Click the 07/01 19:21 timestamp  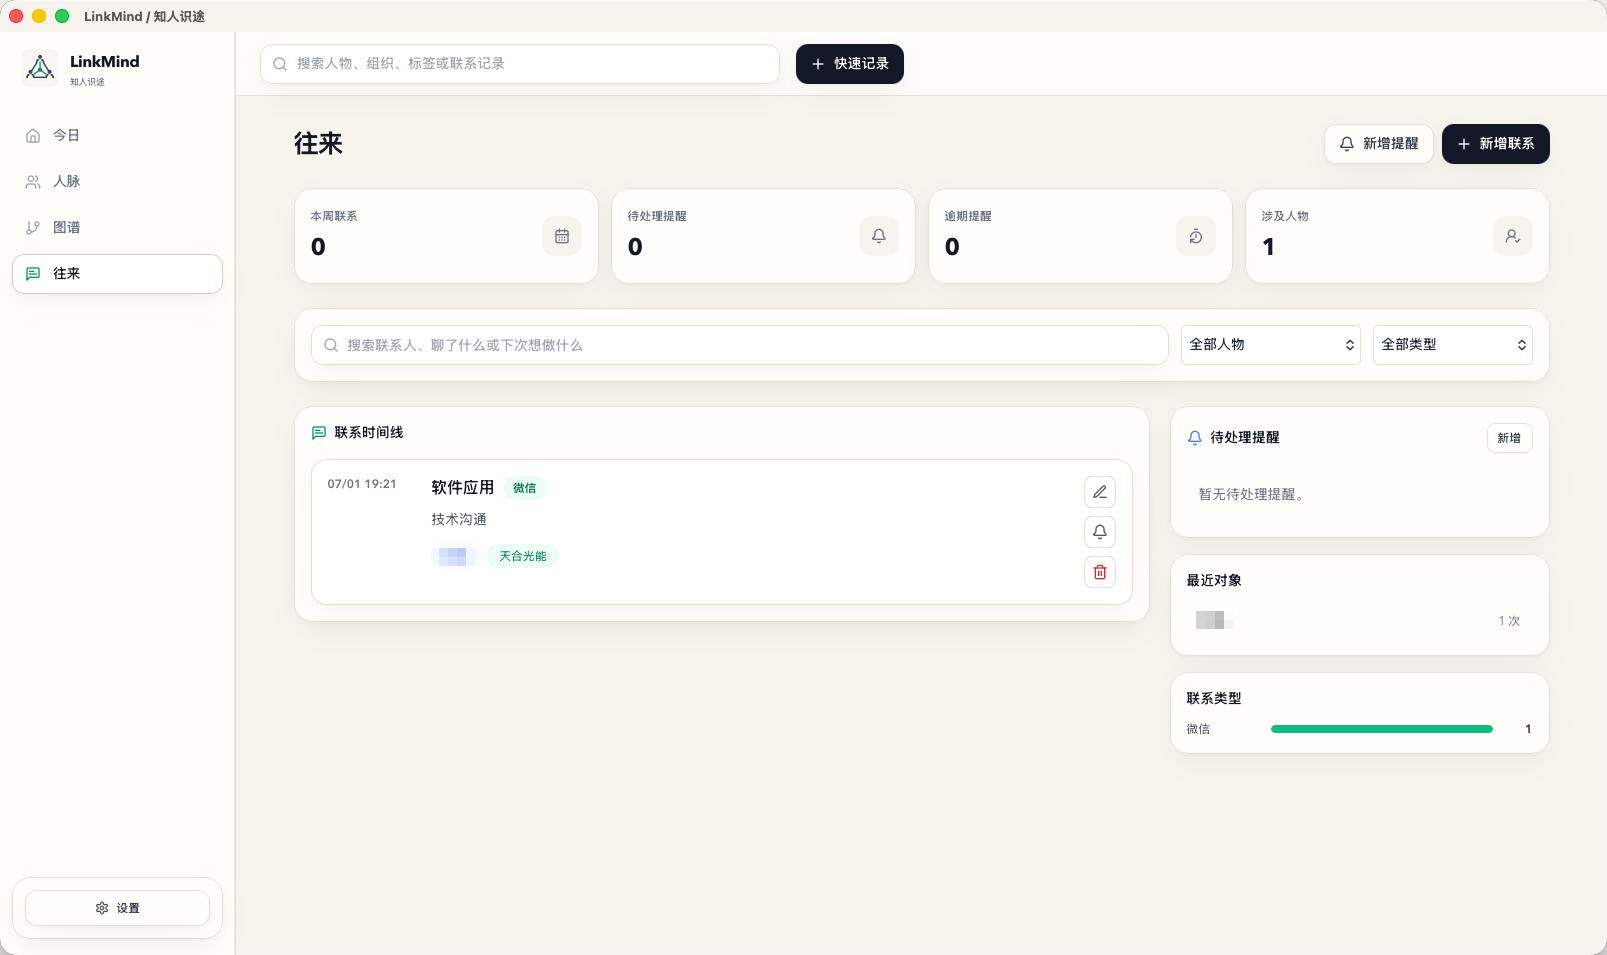coord(362,484)
